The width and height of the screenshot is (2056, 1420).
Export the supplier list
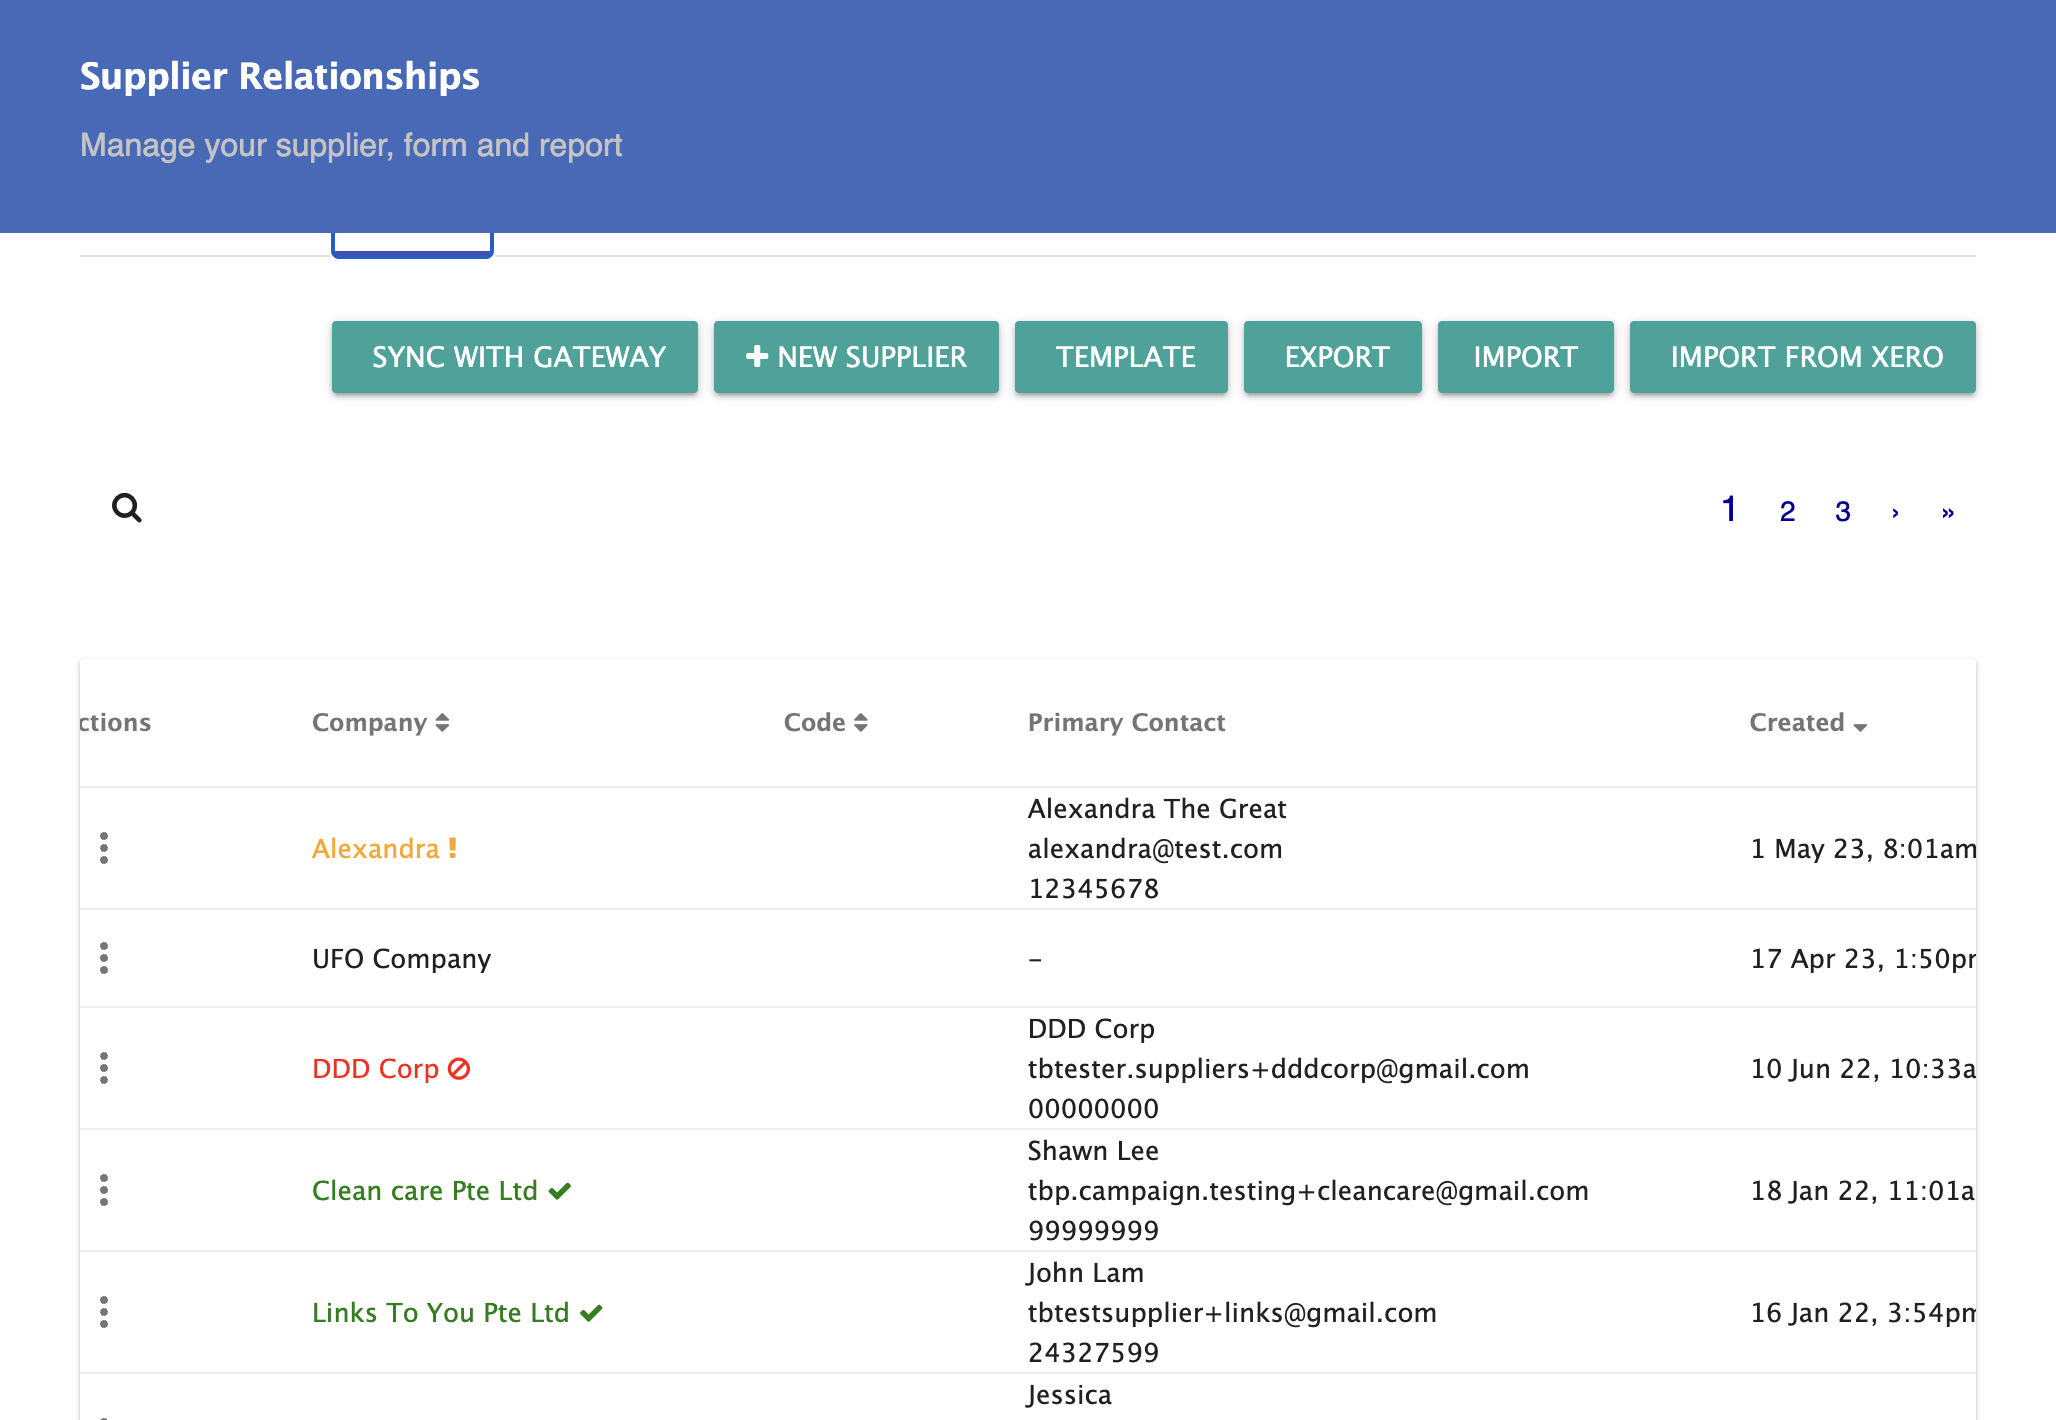[x=1333, y=357]
